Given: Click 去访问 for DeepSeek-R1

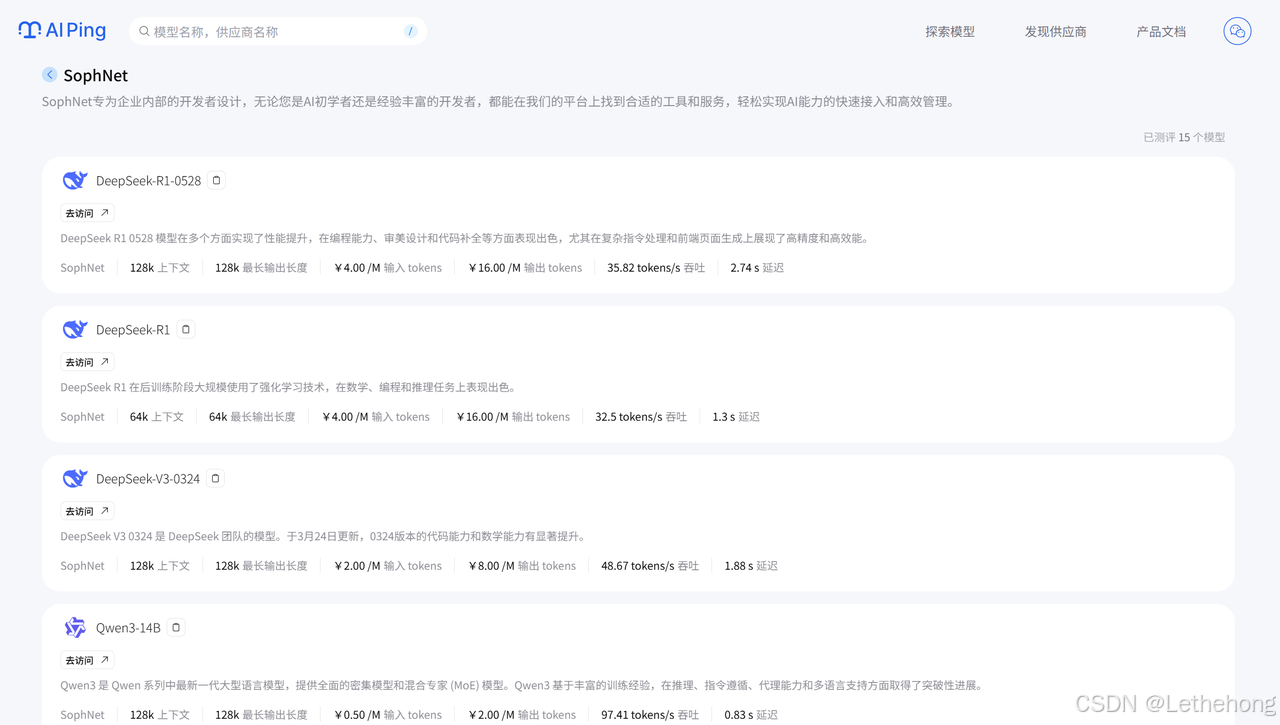Looking at the screenshot, I should pos(88,362).
